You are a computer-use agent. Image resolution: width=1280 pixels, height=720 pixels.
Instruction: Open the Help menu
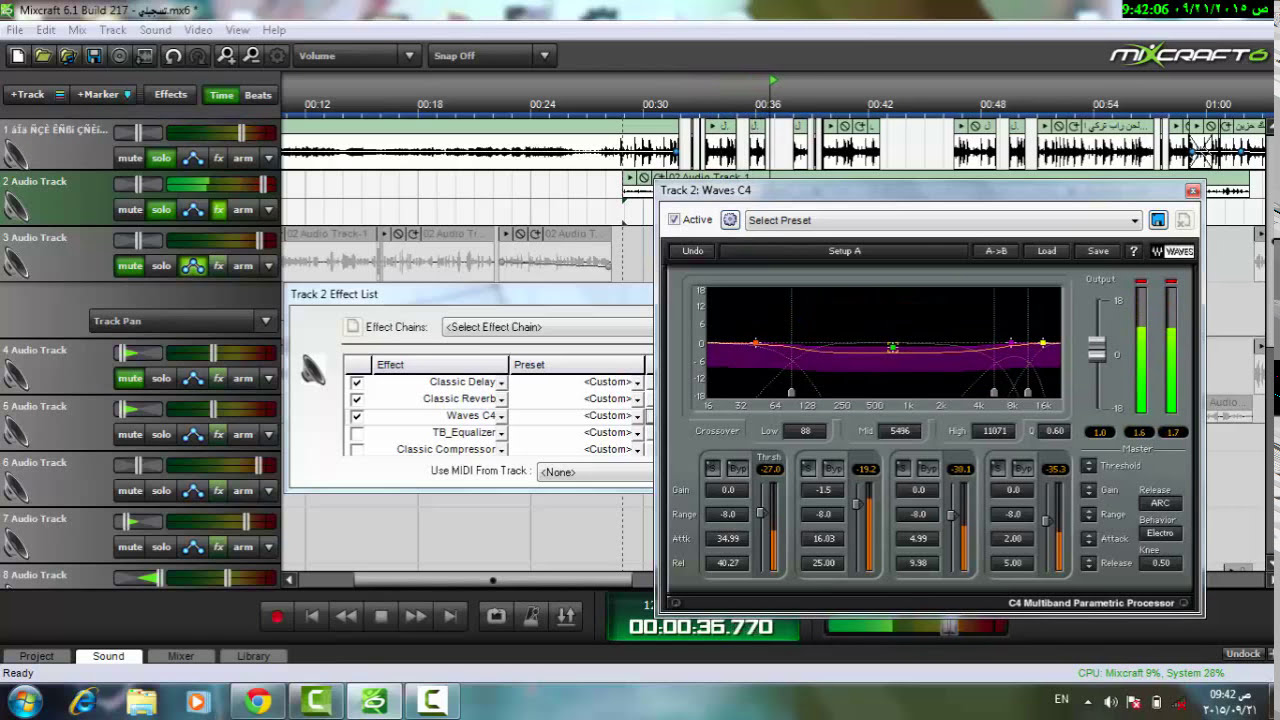274,30
